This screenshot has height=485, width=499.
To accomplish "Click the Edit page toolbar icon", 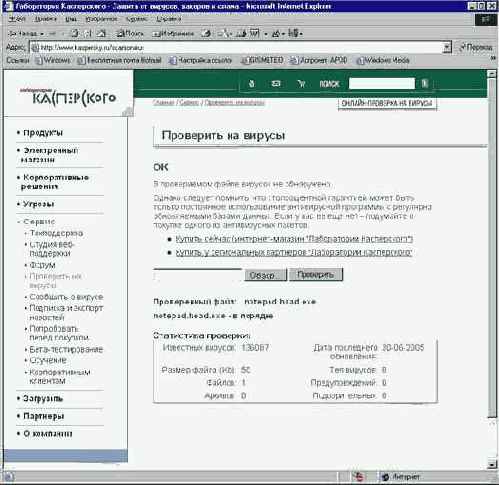I will pyautogui.click(x=255, y=33).
